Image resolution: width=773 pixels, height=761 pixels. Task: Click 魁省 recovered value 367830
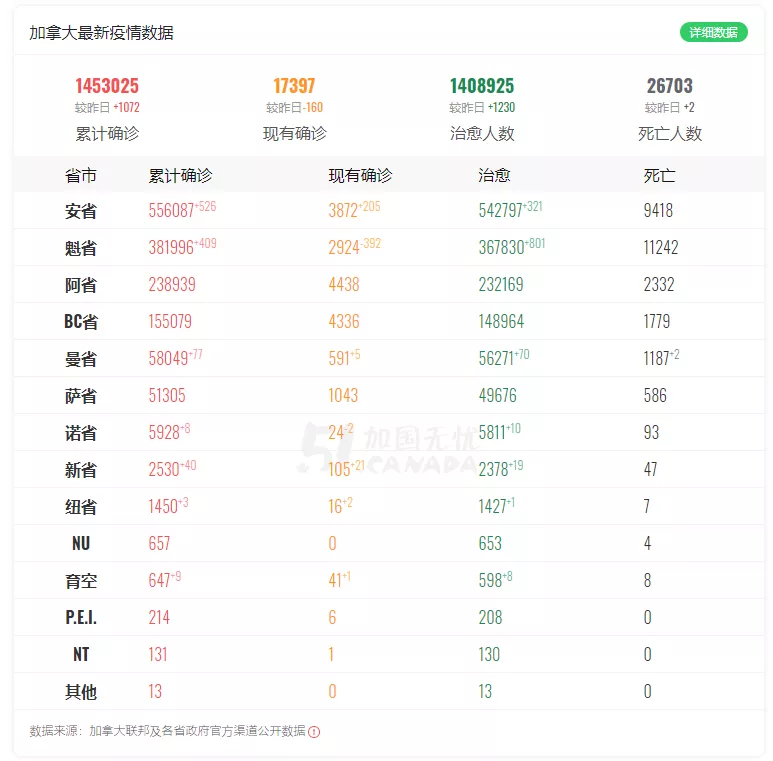[501, 247]
